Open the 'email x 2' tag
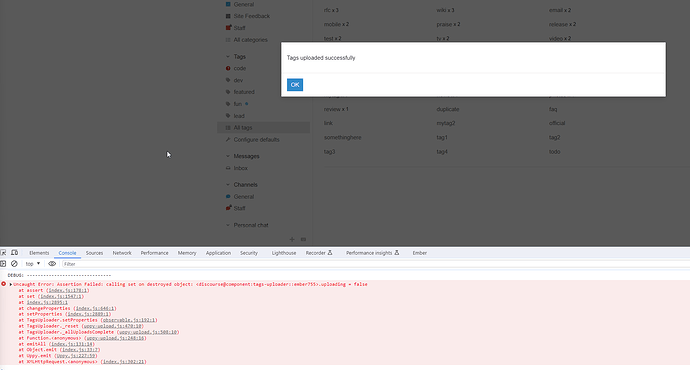Viewport: 690px width, 370px height. click(x=560, y=10)
